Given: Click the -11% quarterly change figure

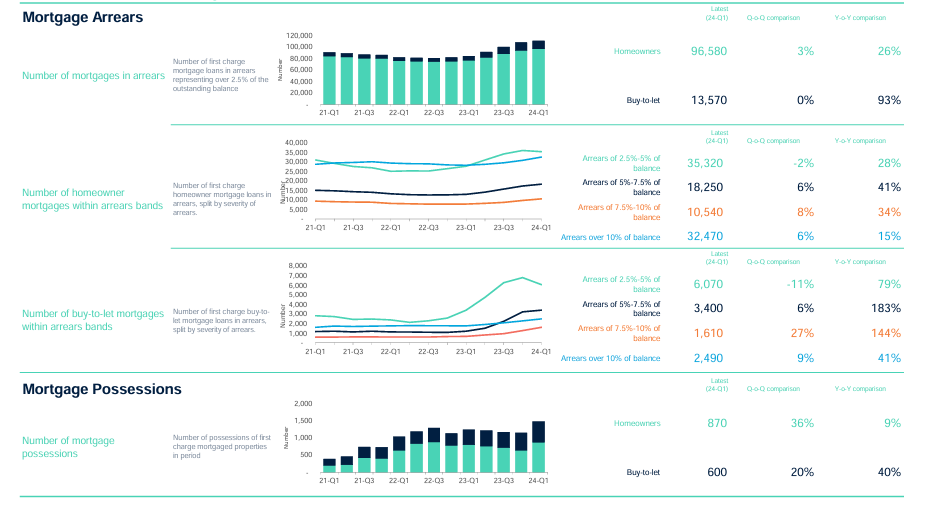Looking at the screenshot, I should pyautogui.click(x=800, y=284).
